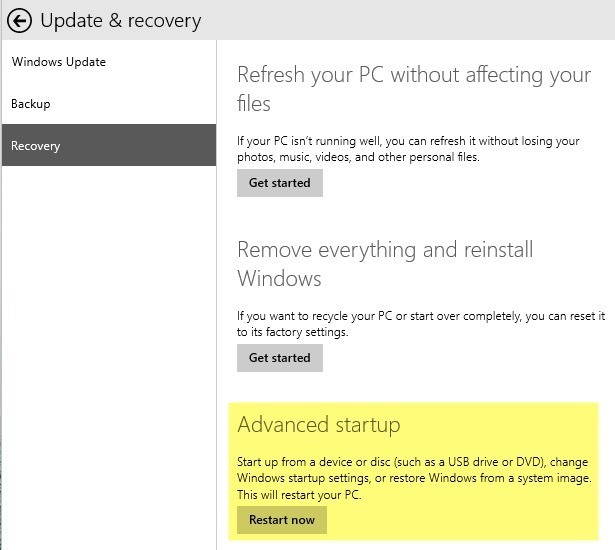Select Backup in the sidebar
The width and height of the screenshot is (615, 550).
point(31,104)
